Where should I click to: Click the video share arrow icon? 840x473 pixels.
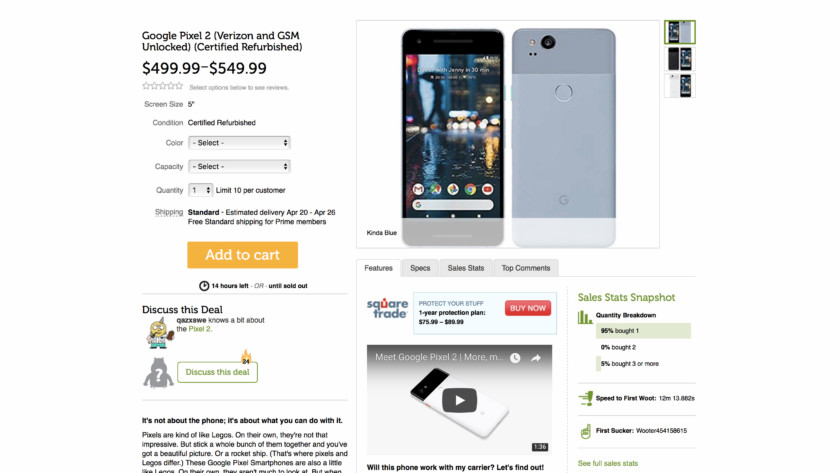tap(535, 358)
